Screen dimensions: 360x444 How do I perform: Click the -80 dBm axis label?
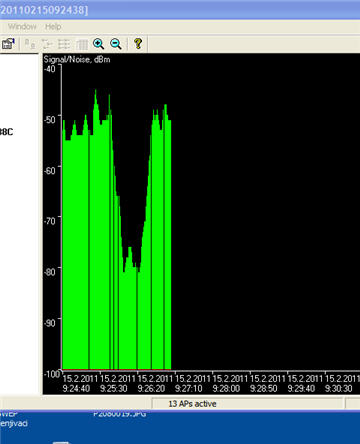point(50,272)
